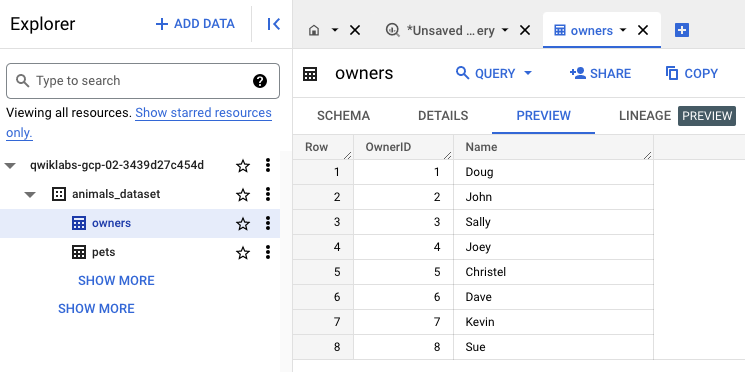Focus the Type to search field
This screenshot has width=745, height=372.
[143, 81]
